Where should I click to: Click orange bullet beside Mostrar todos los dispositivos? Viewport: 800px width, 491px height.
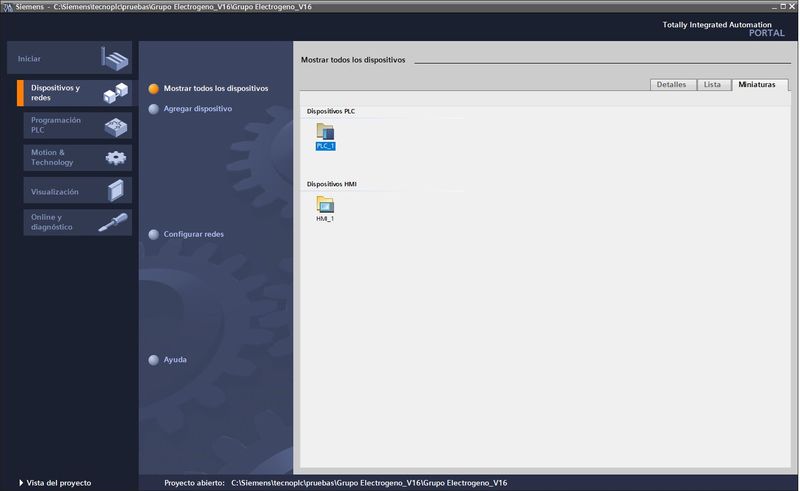154,89
